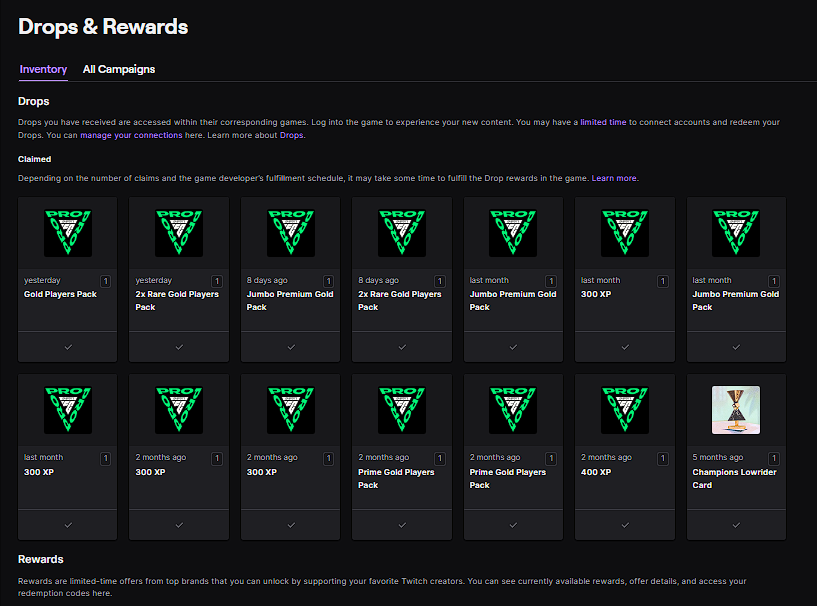Select the Inventory tab
817x606 pixels.
tap(43, 69)
